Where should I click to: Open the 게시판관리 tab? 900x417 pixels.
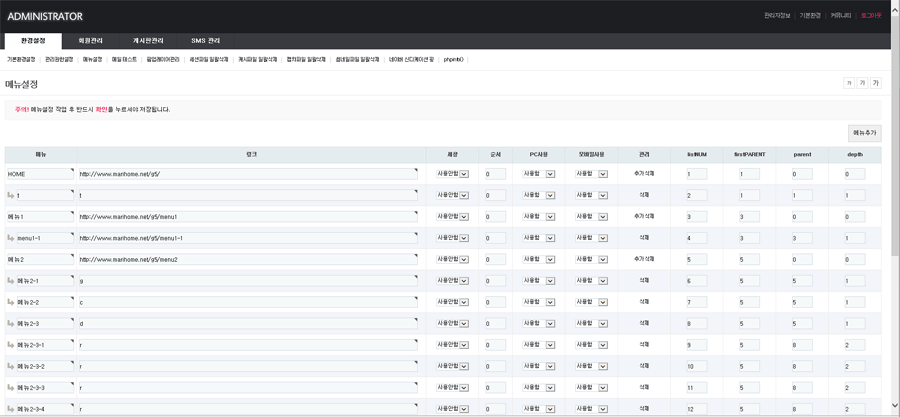tap(148, 41)
